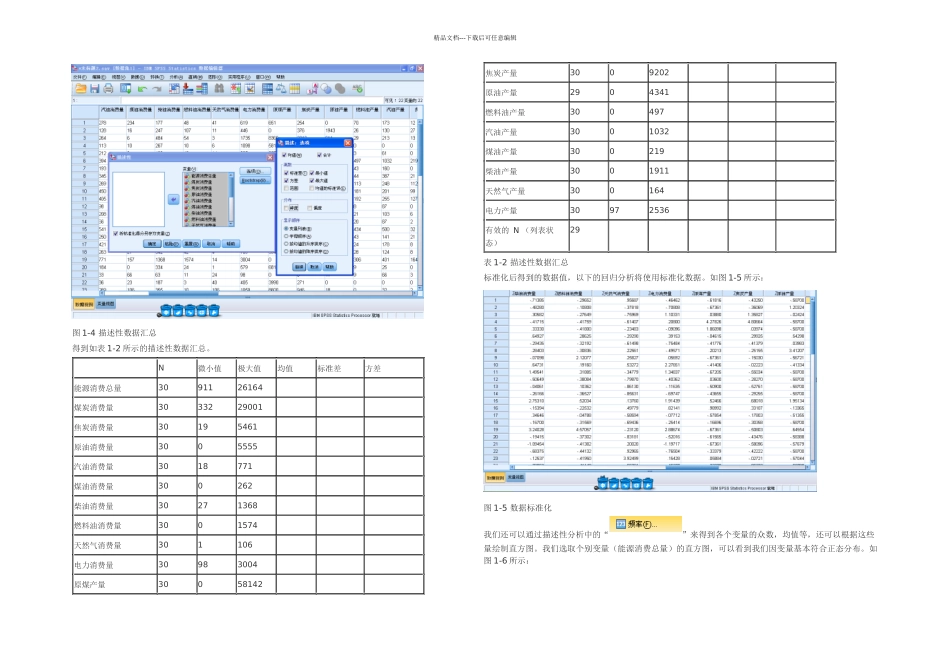Select the ascending means order radio button
The image size is (950, 672).
pos(286,244)
